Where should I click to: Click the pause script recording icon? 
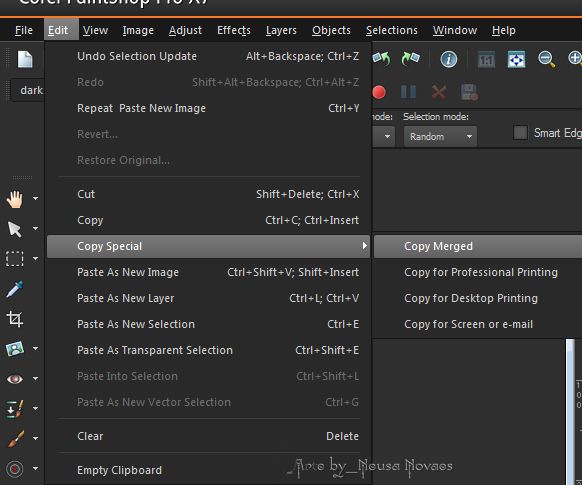(408, 92)
